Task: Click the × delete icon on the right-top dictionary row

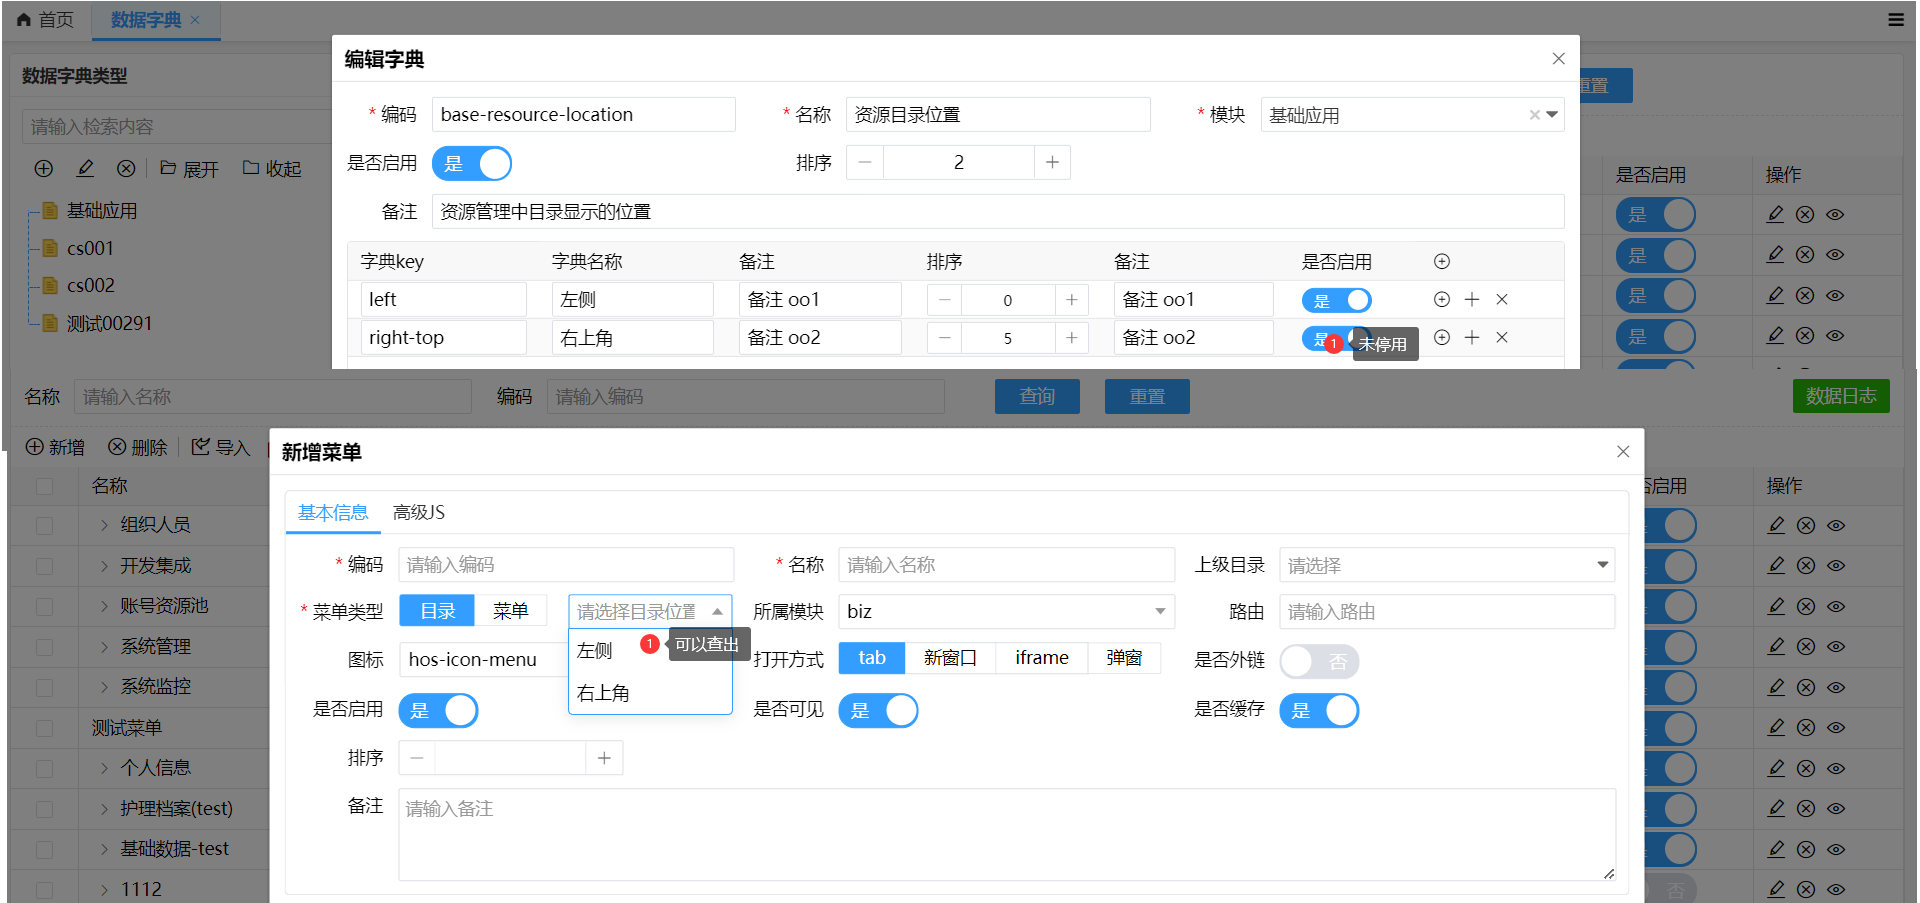Action: (x=1502, y=337)
